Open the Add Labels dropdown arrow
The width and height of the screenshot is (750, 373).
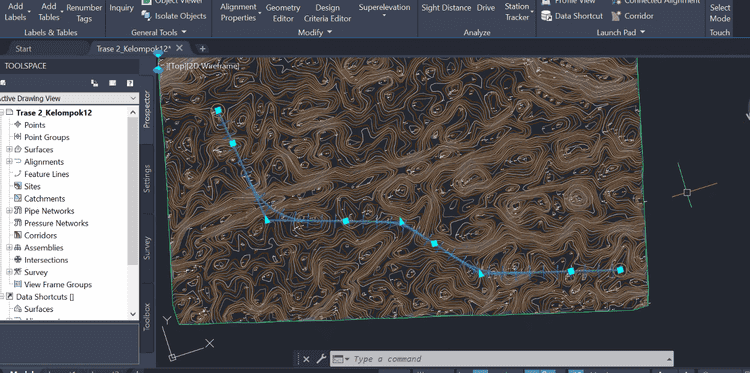point(29,11)
